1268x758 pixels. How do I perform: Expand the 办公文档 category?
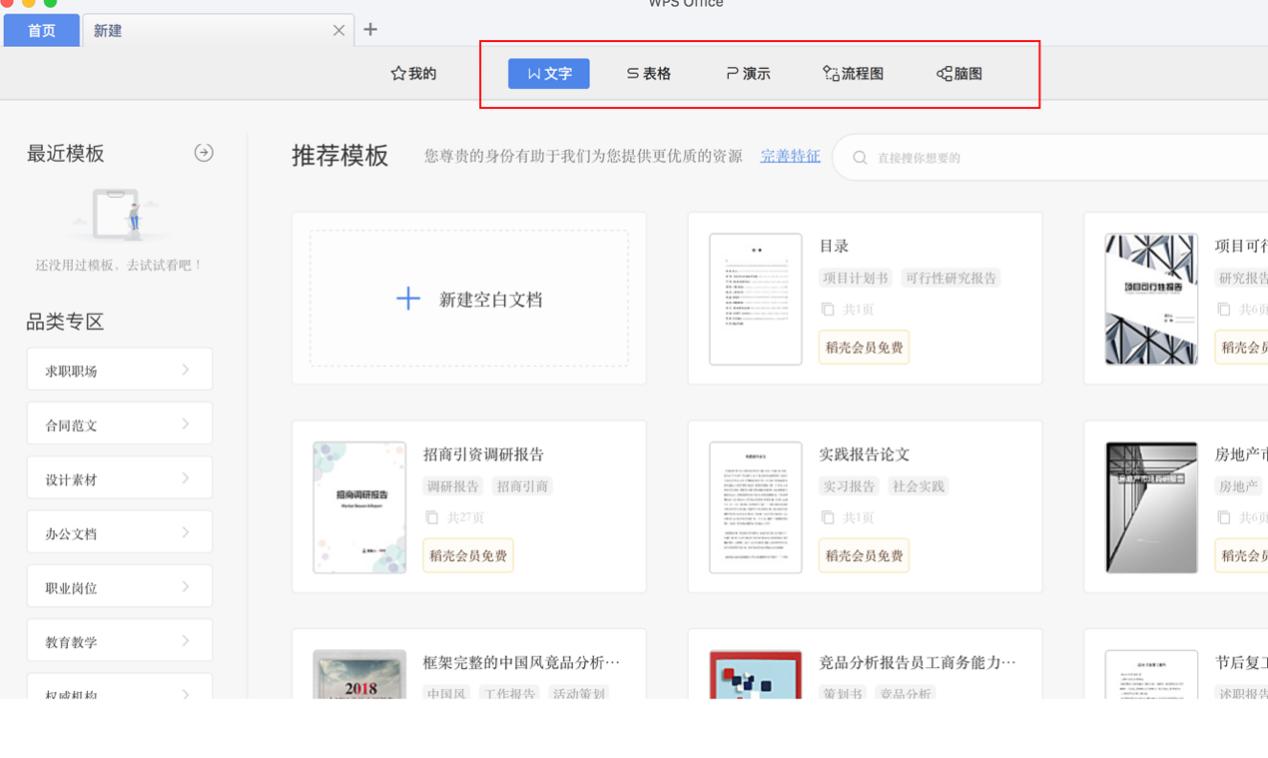pyautogui.click(x=119, y=531)
